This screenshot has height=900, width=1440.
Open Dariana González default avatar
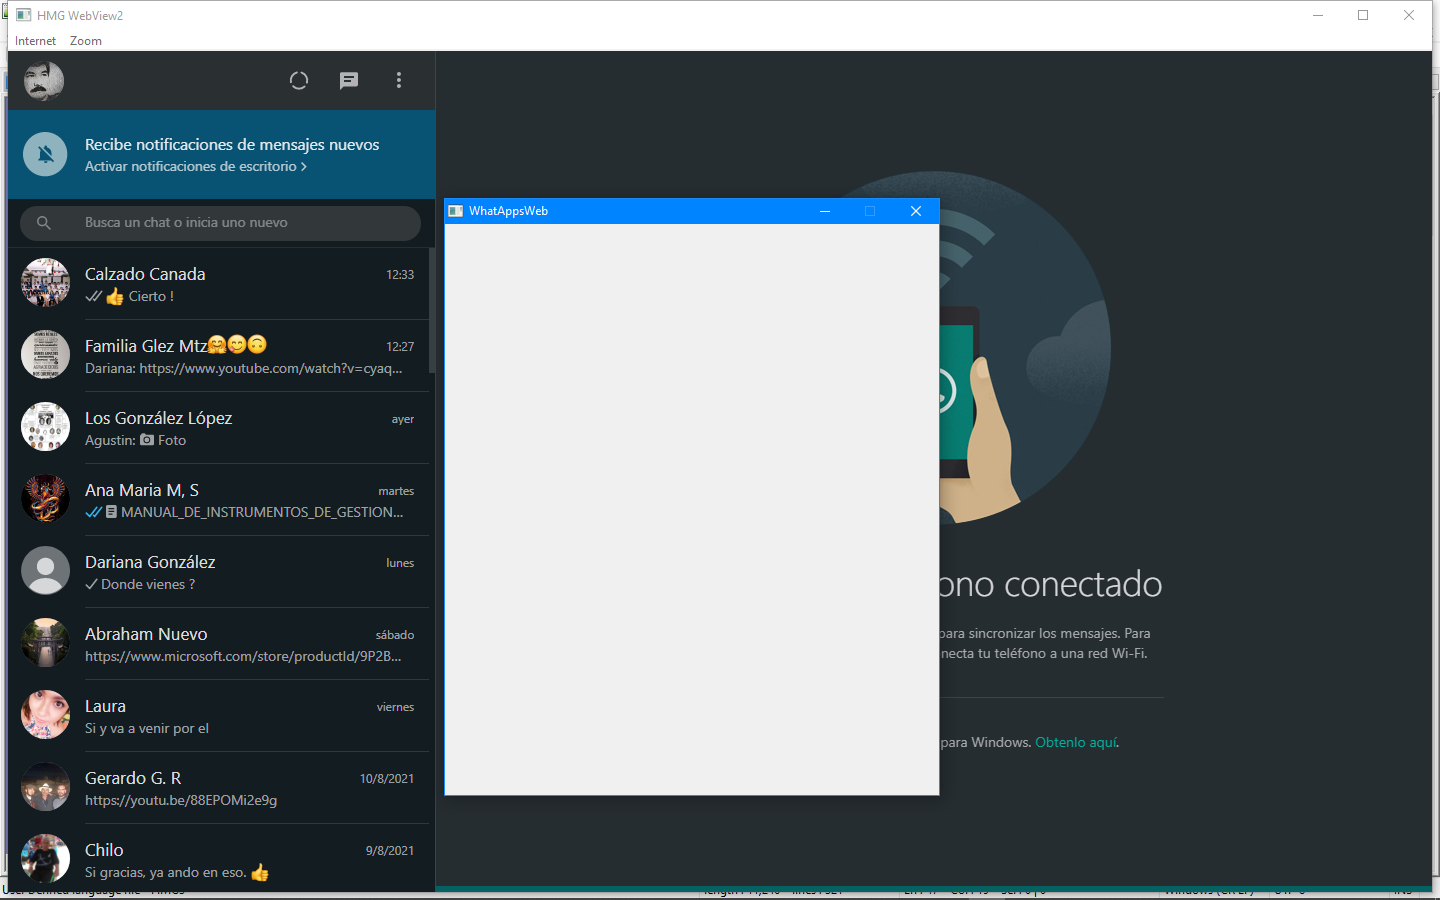[x=45, y=571]
